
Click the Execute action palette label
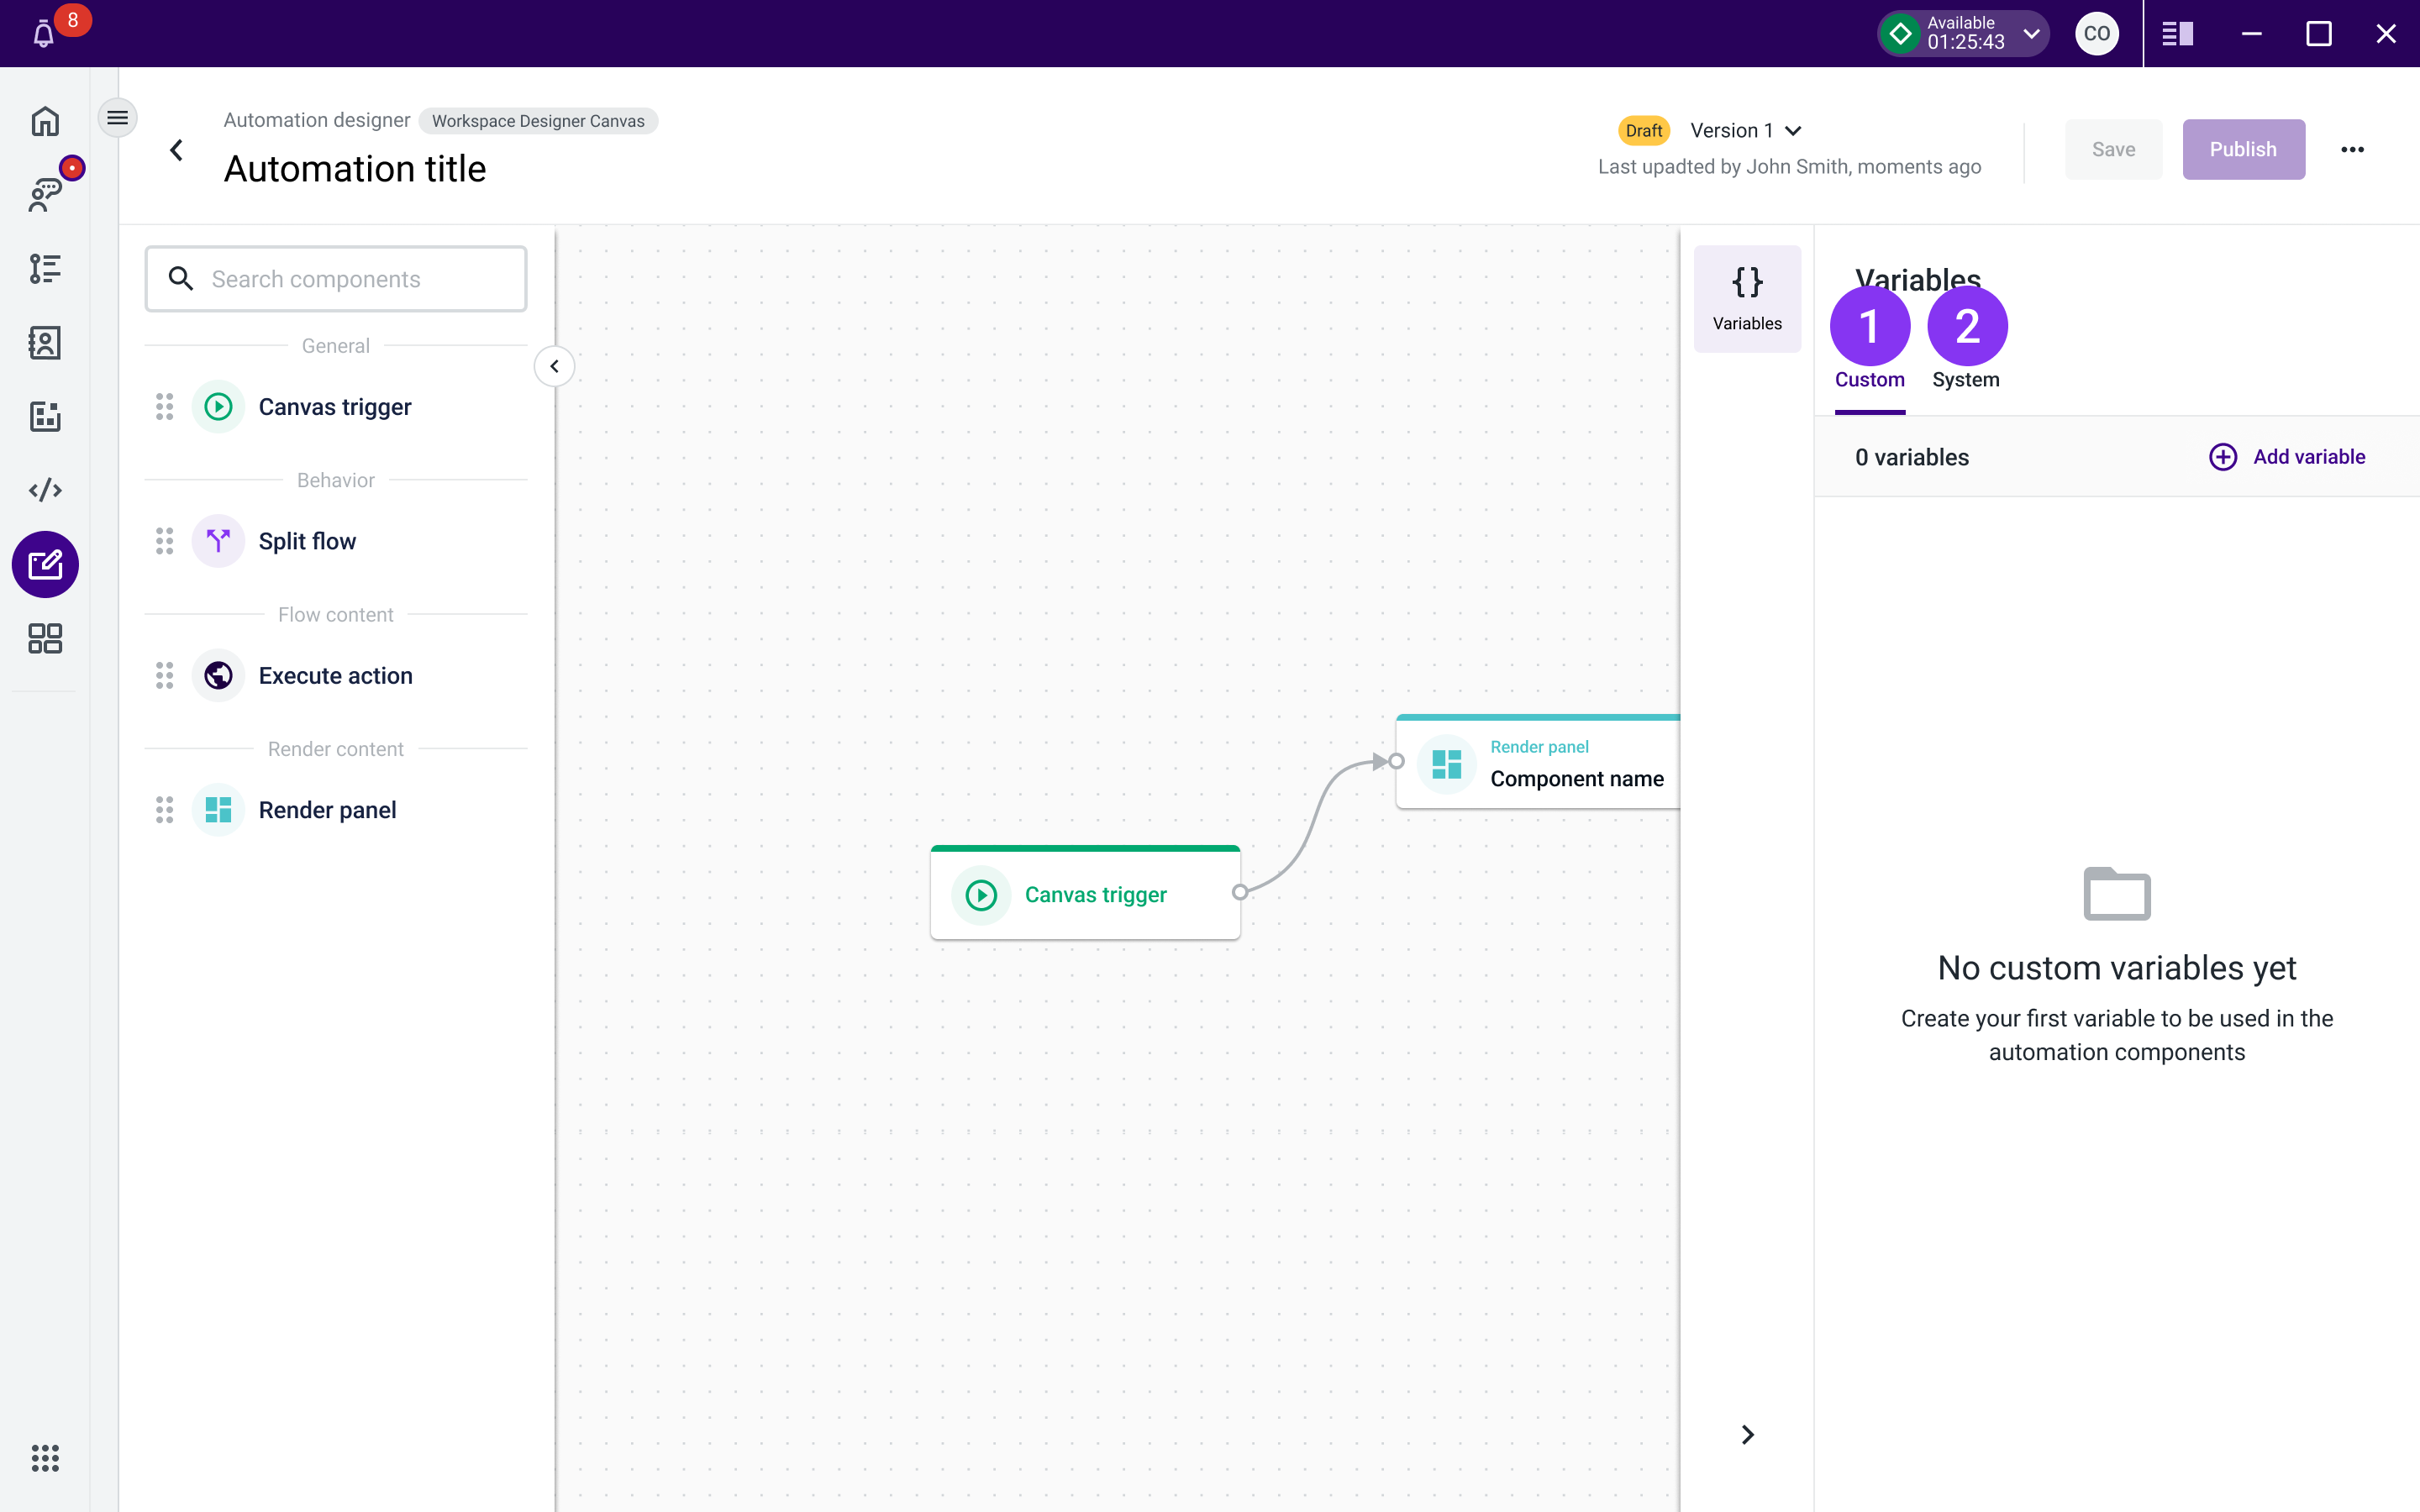tap(335, 676)
